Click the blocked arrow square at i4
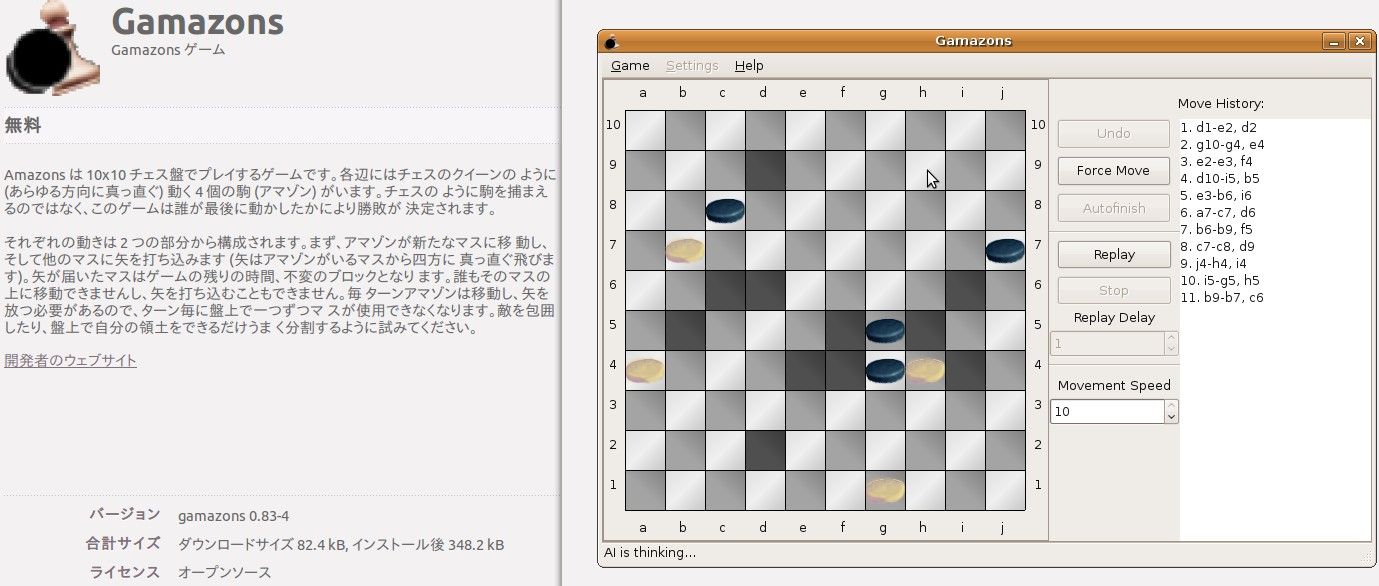The height and width of the screenshot is (586, 1379). click(965, 370)
